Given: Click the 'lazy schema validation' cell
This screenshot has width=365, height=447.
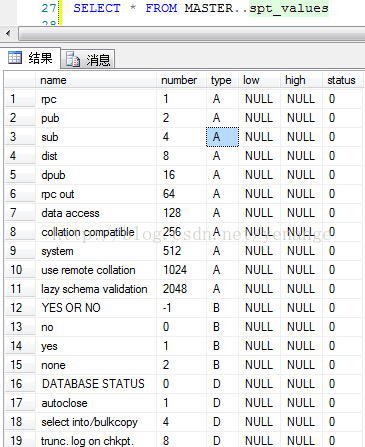Looking at the screenshot, I should click(96, 289).
